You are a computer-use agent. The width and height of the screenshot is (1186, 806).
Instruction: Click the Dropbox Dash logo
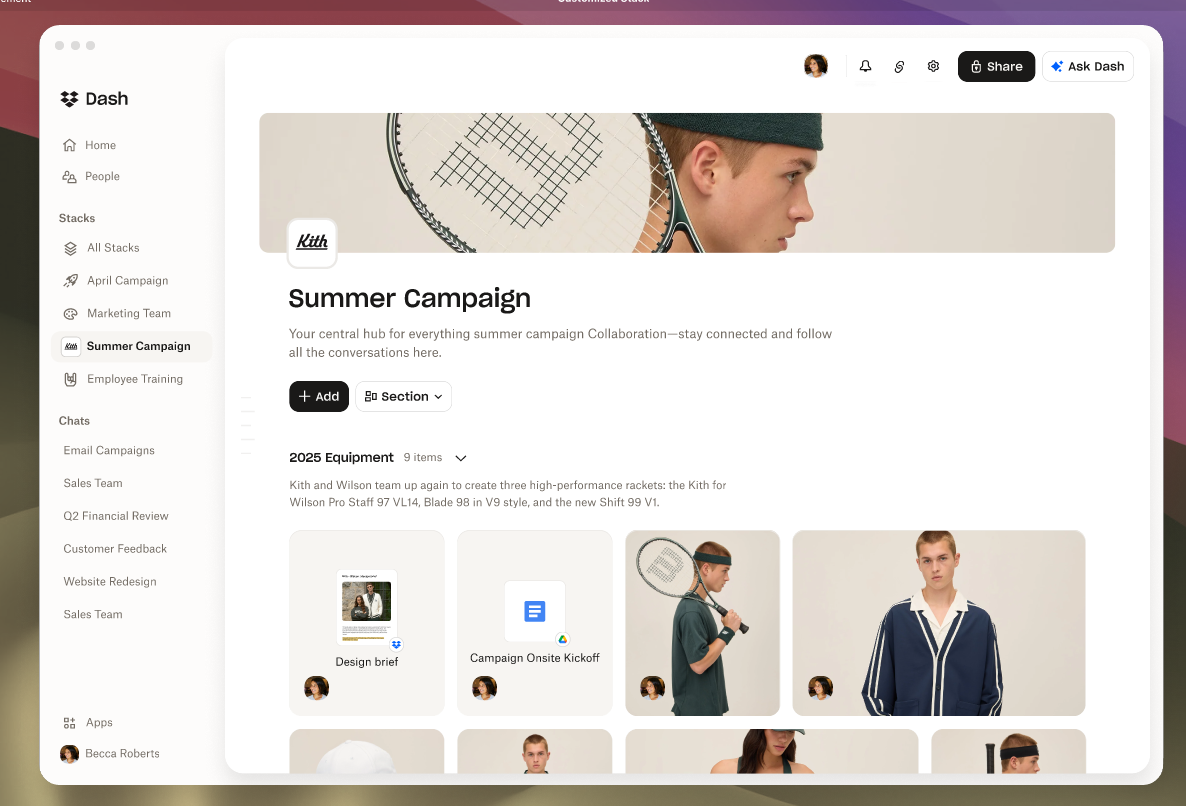tap(95, 99)
